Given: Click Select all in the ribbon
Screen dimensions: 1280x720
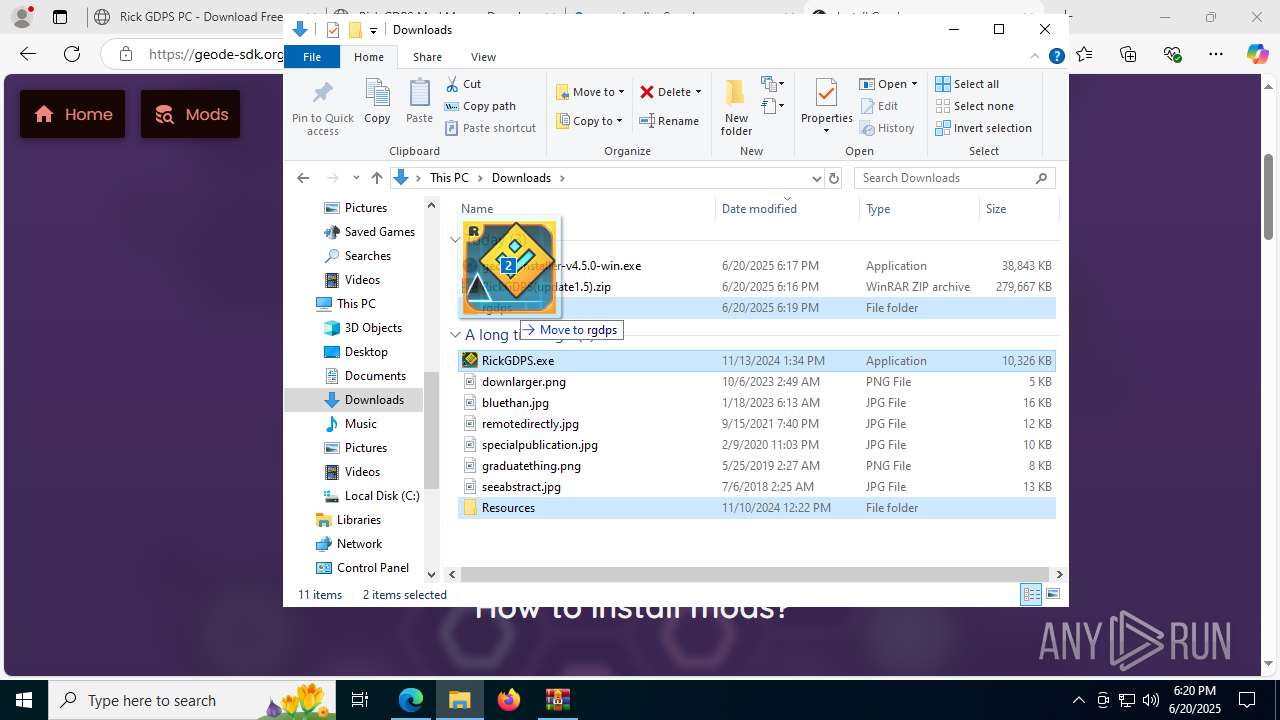Looking at the screenshot, I should (967, 84).
